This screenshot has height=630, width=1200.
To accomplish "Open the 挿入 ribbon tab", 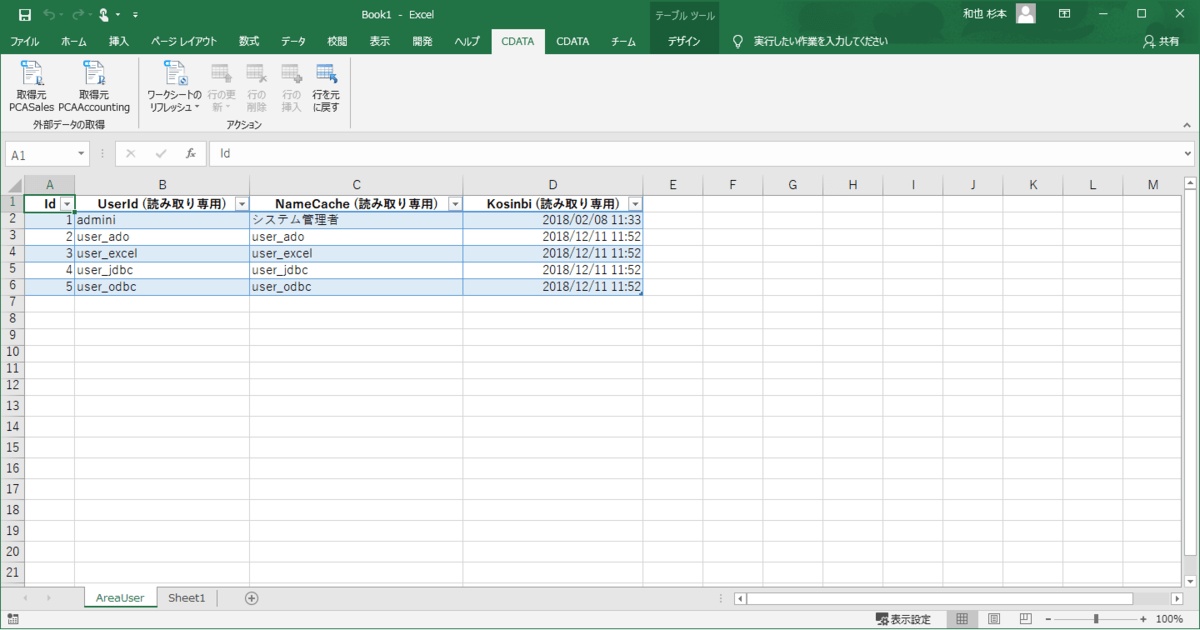I will pyautogui.click(x=119, y=42).
